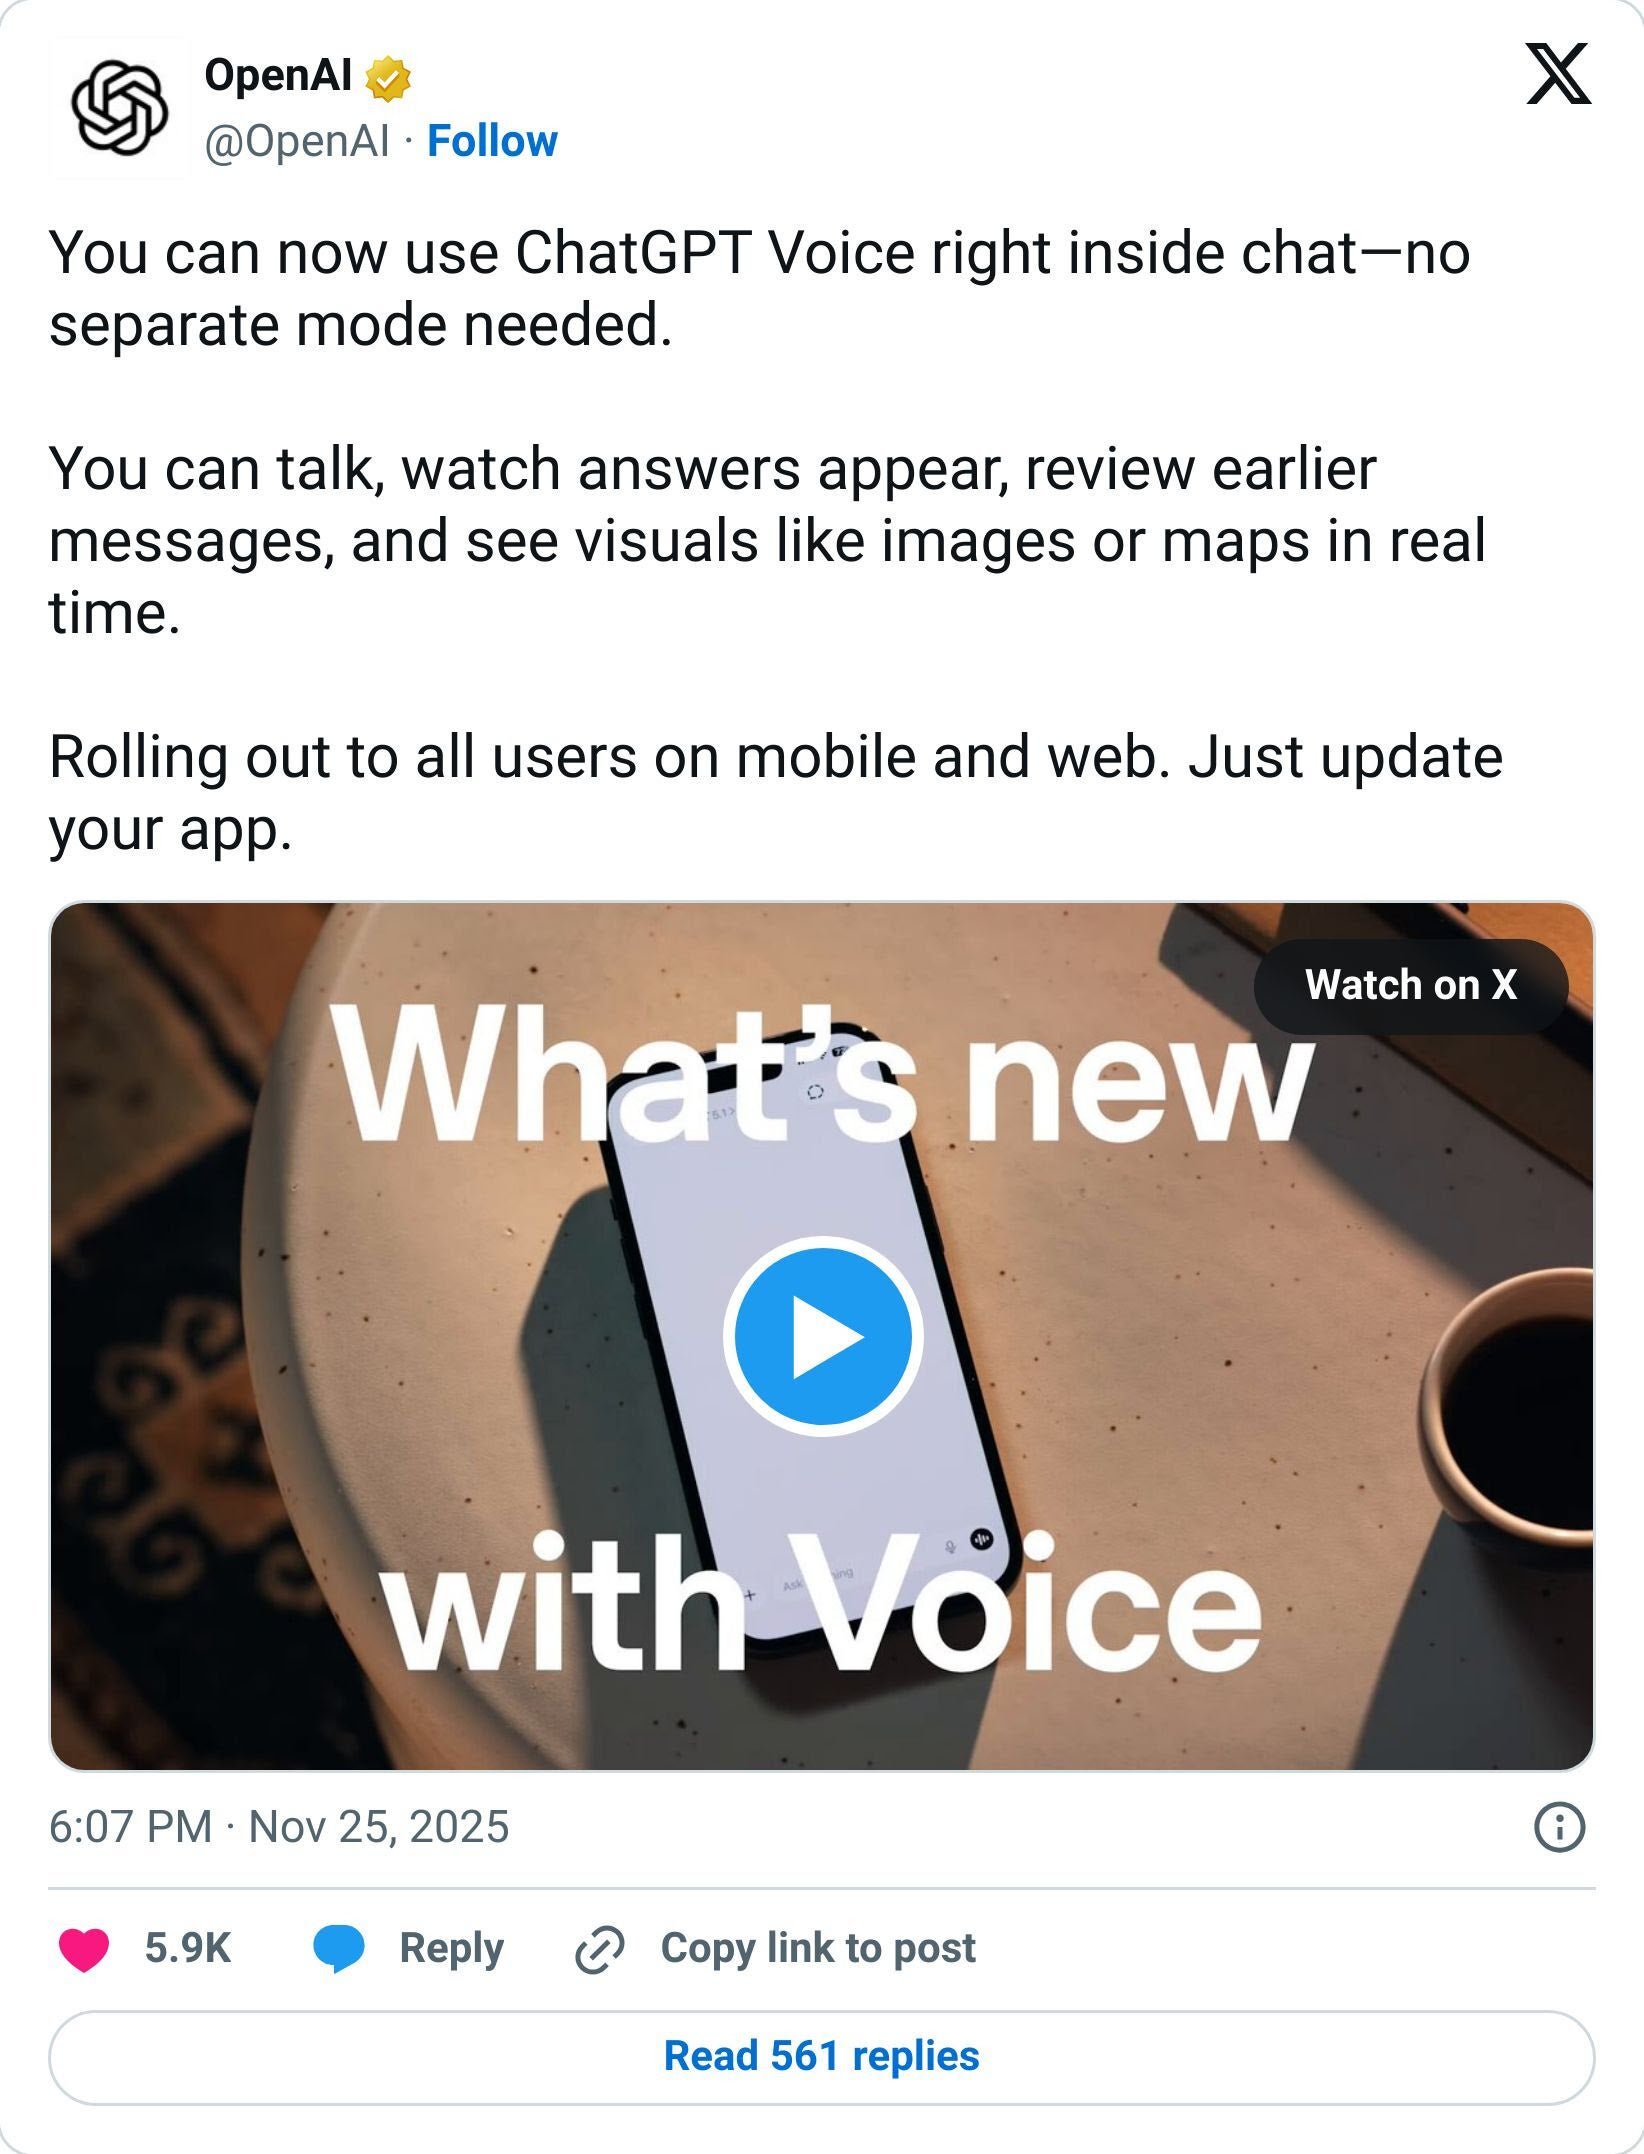The image size is (1644, 2154).
Task: Click the Rolling out to all users paragraph
Action: tap(775, 792)
